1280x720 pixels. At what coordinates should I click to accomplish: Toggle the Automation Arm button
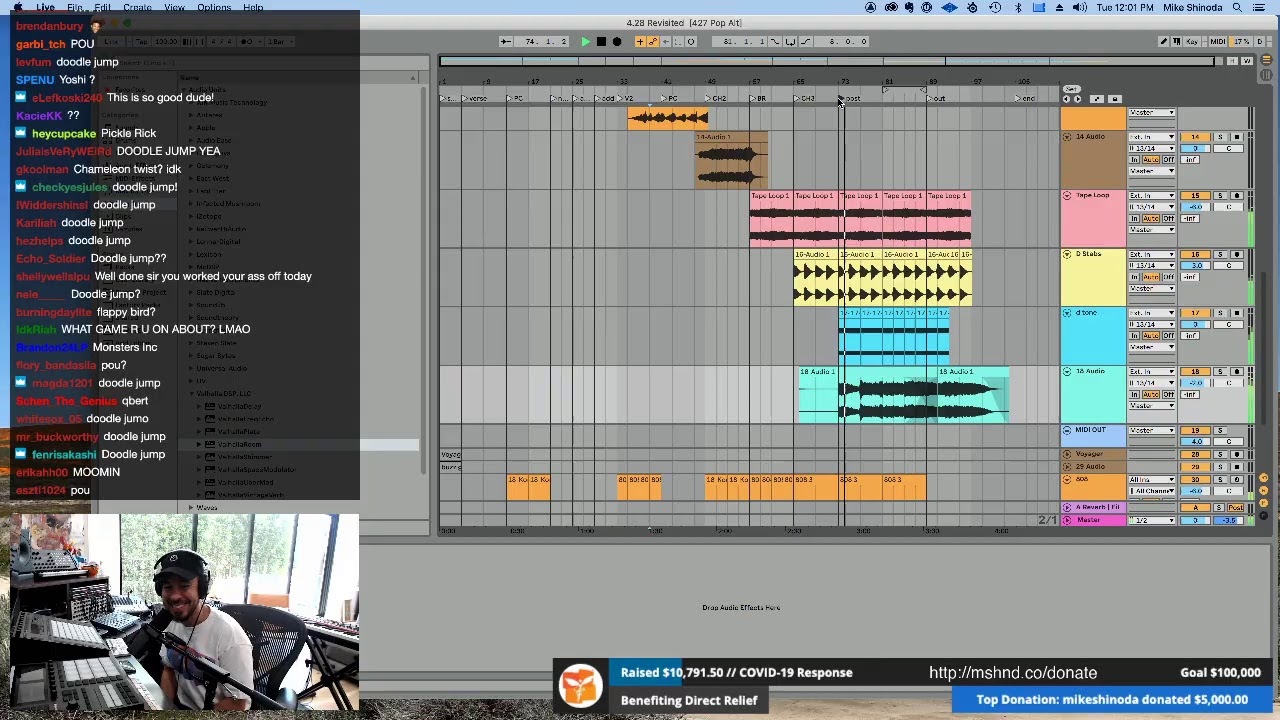pyautogui.click(x=653, y=41)
